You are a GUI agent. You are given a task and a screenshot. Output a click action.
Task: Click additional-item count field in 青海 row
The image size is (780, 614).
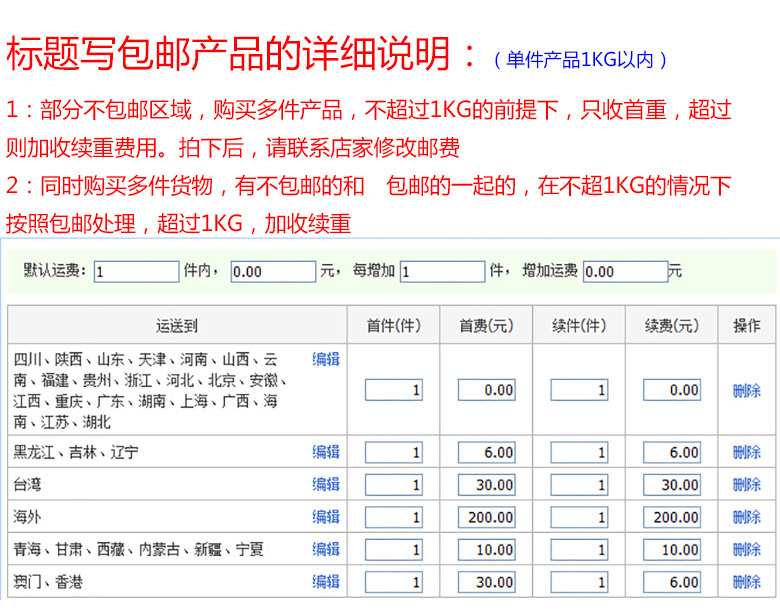[x=579, y=550]
